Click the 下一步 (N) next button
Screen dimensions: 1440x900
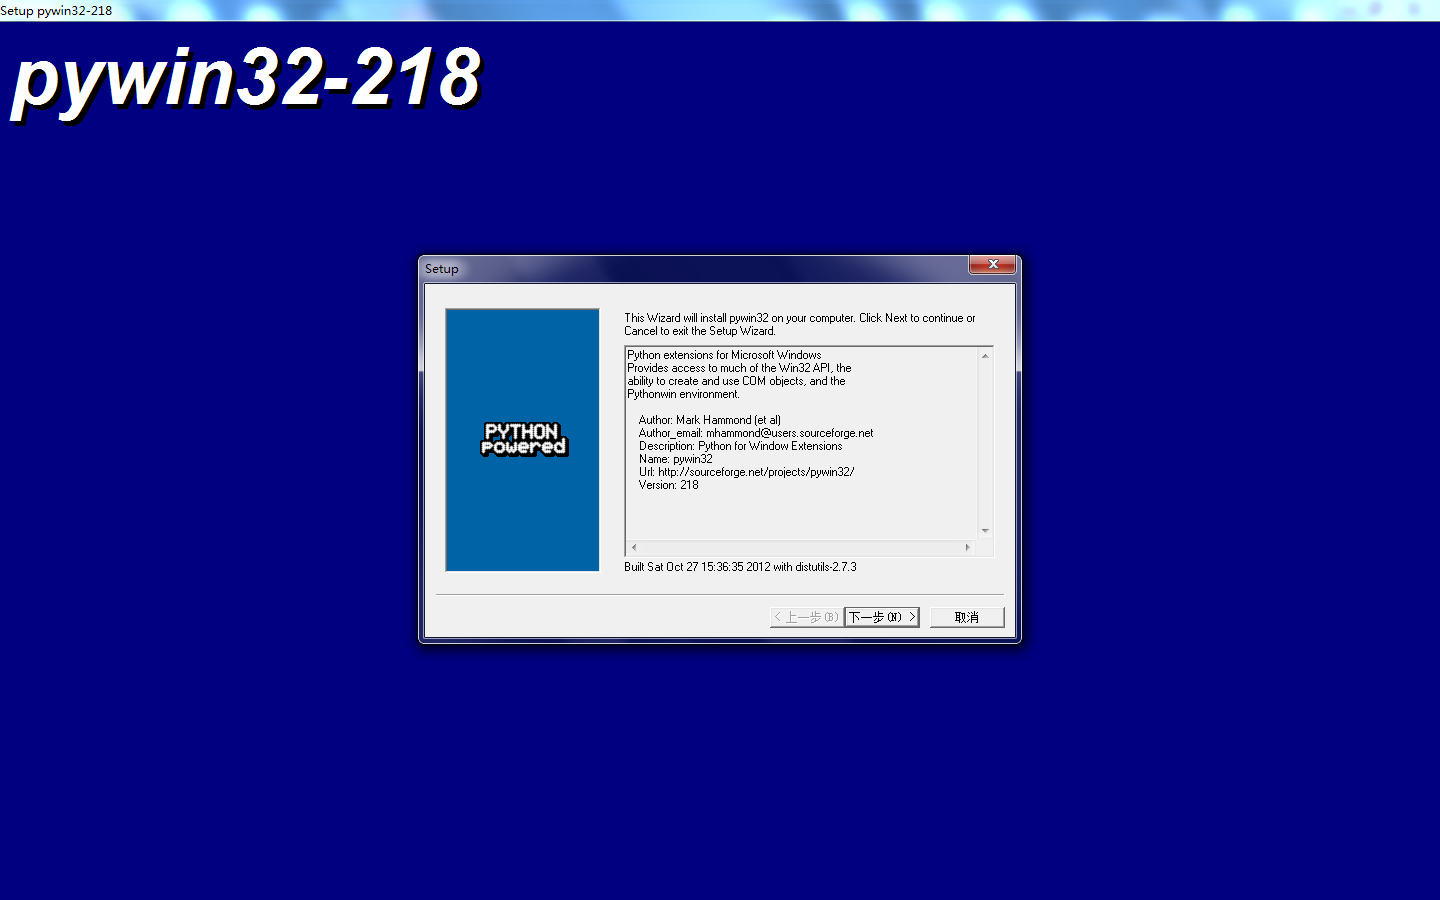point(881,617)
